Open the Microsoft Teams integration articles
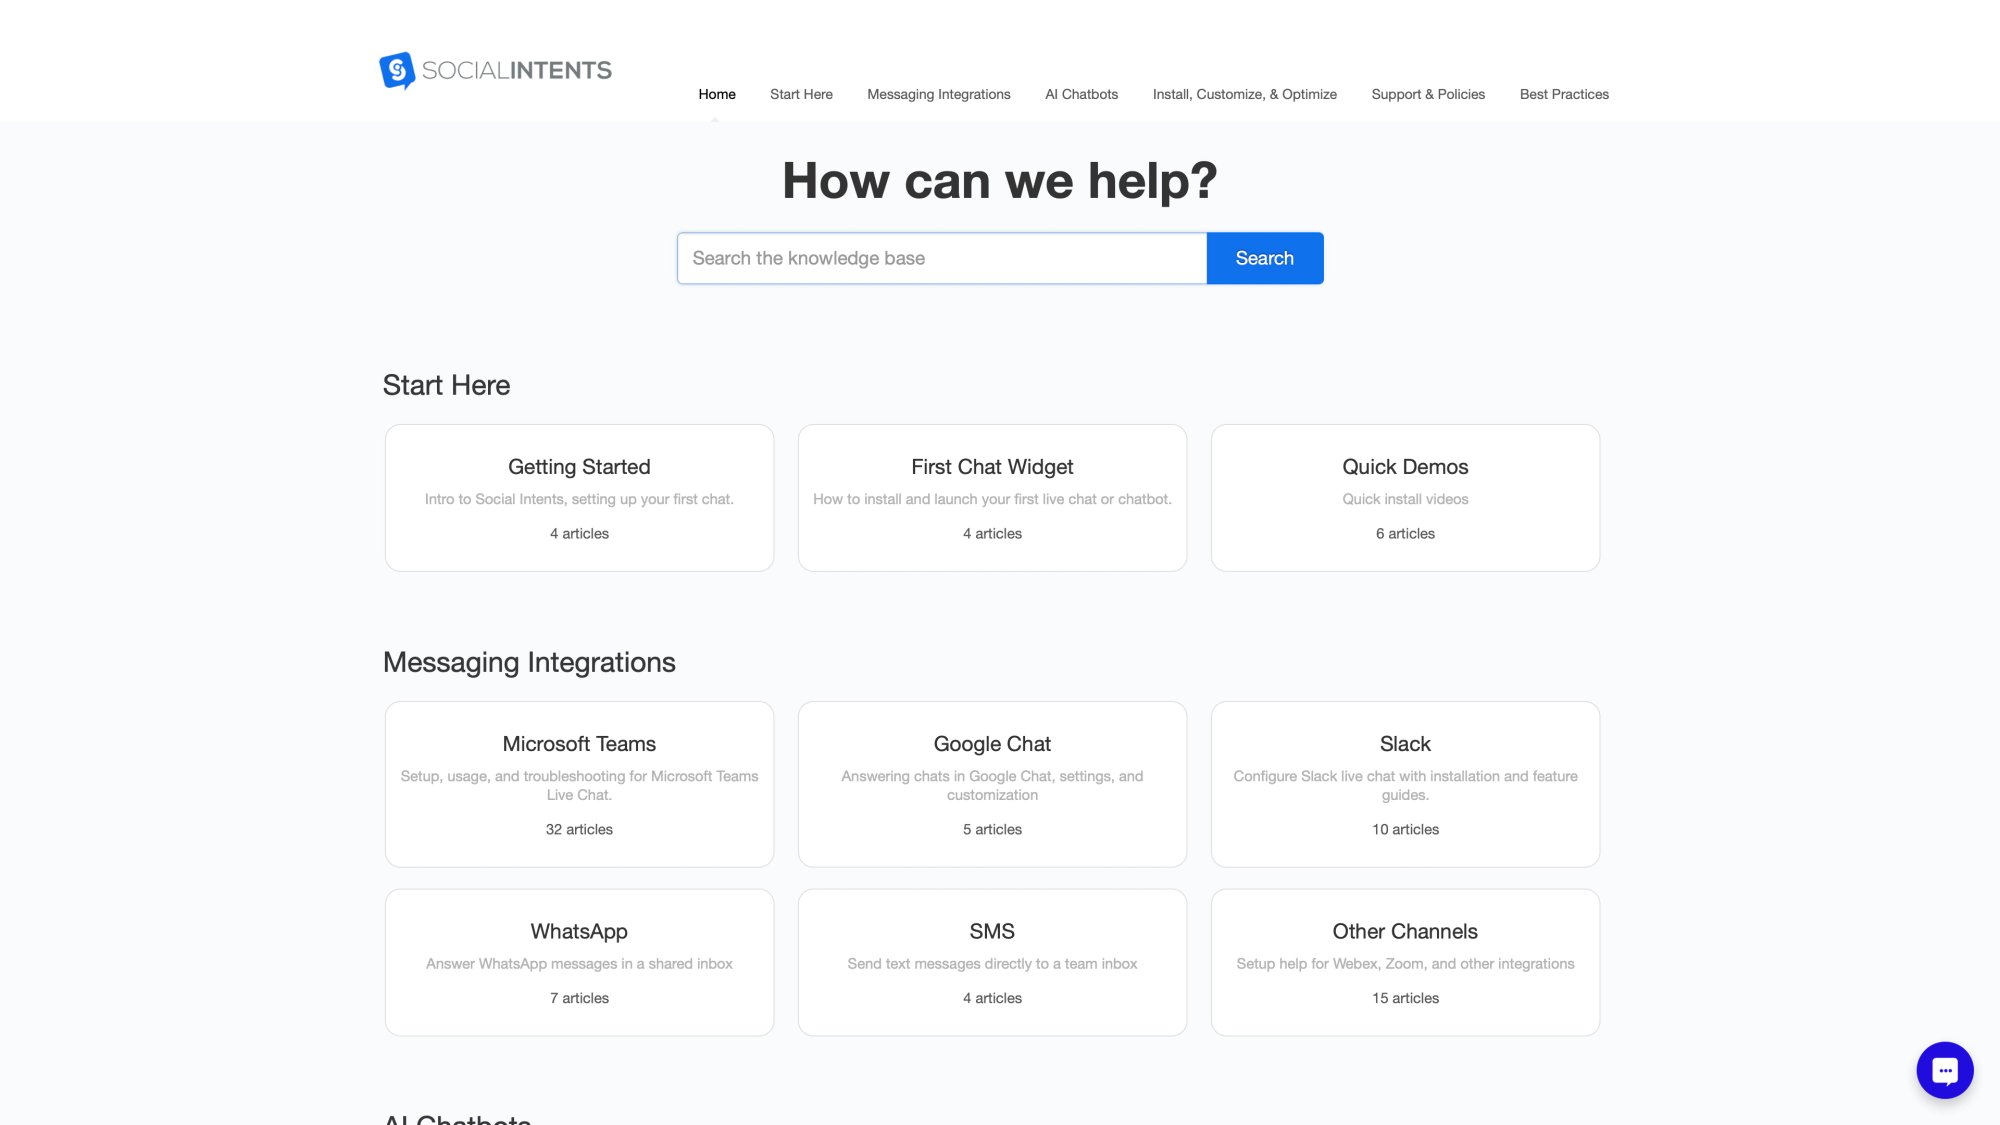2000x1125 pixels. [x=578, y=784]
